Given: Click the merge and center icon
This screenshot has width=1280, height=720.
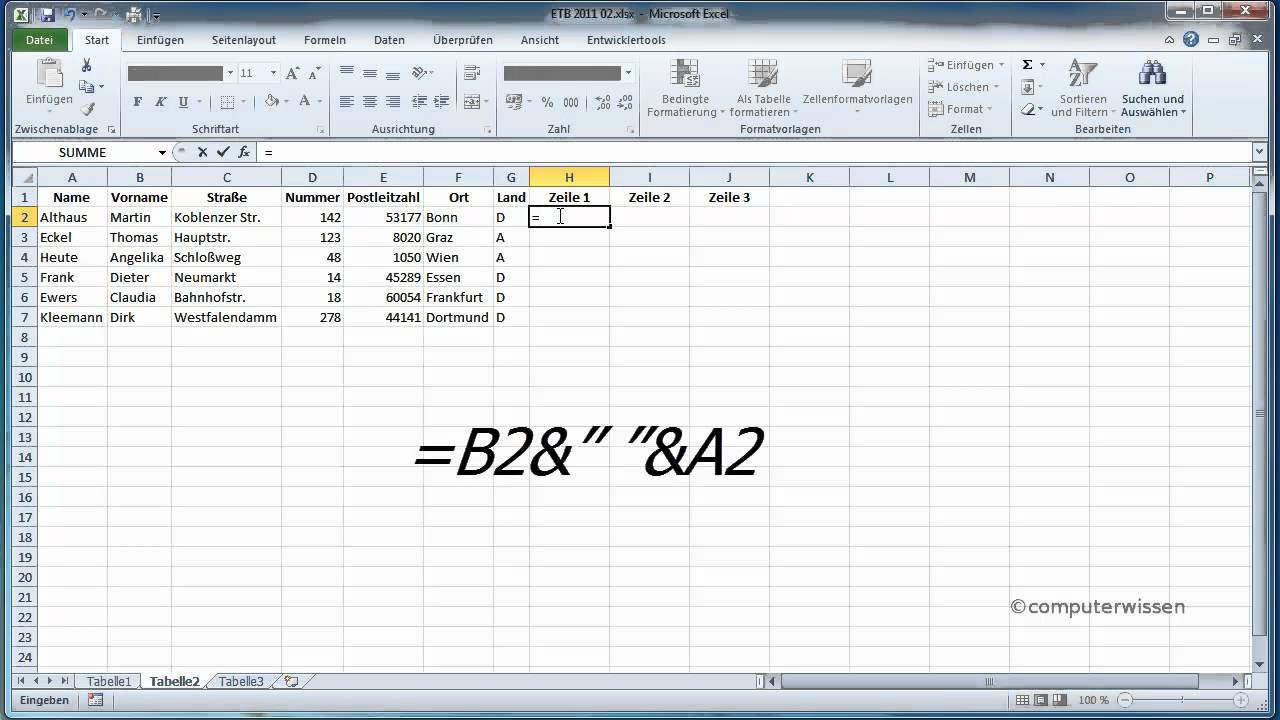Looking at the screenshot, I should coord(472,102).
